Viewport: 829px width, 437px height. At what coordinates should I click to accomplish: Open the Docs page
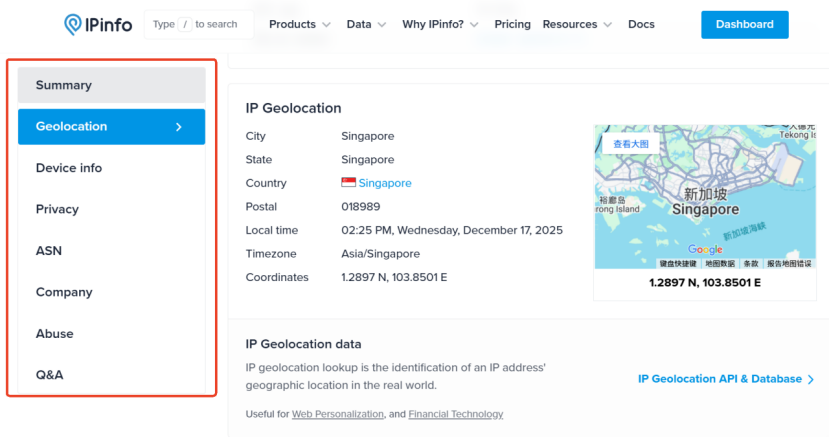pyautogui.click(x=641, y=24)
